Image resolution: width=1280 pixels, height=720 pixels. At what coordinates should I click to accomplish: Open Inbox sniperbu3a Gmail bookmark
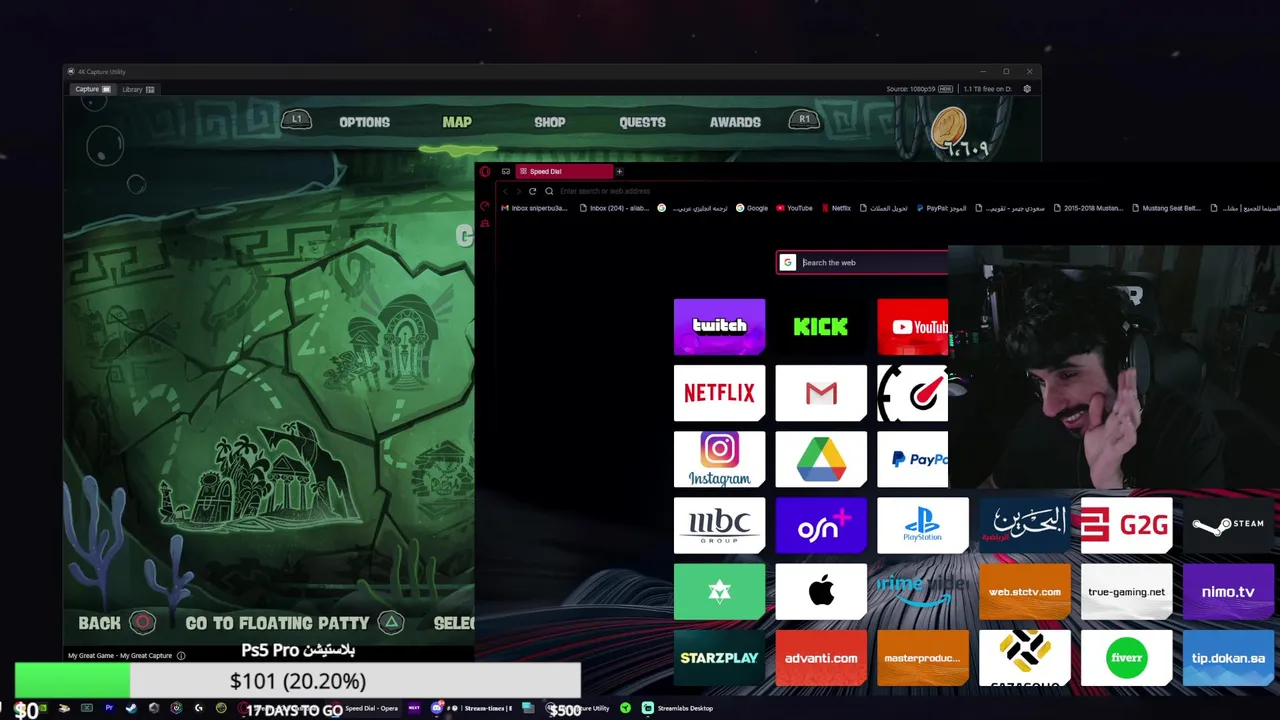(534, 208)
